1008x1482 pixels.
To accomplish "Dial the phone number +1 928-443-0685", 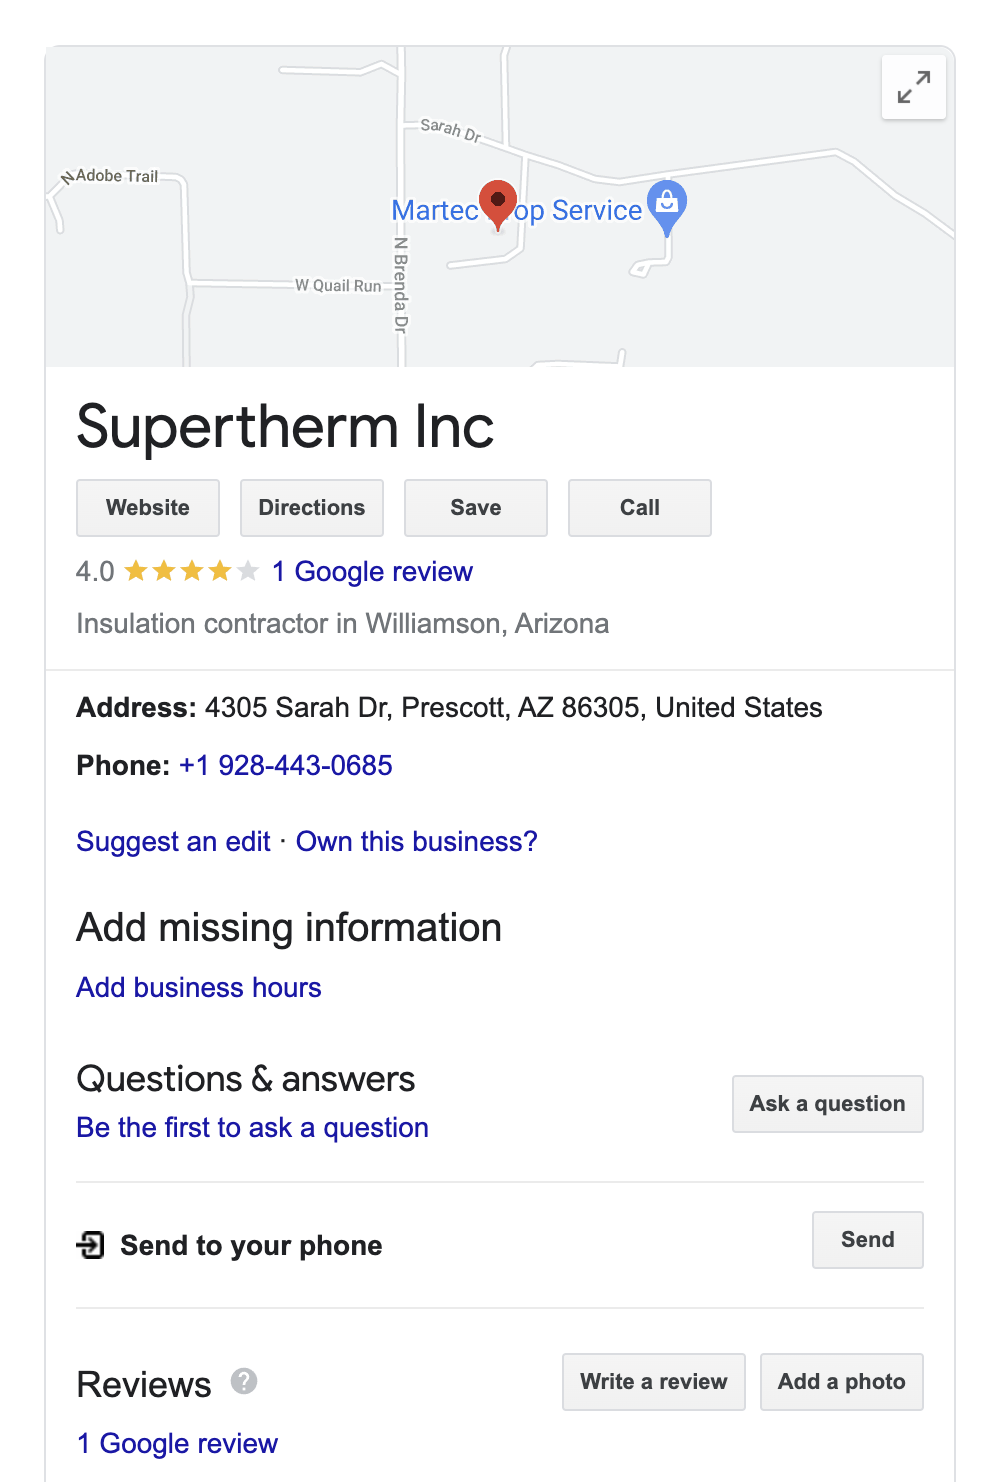I will [x=285, y=765].
